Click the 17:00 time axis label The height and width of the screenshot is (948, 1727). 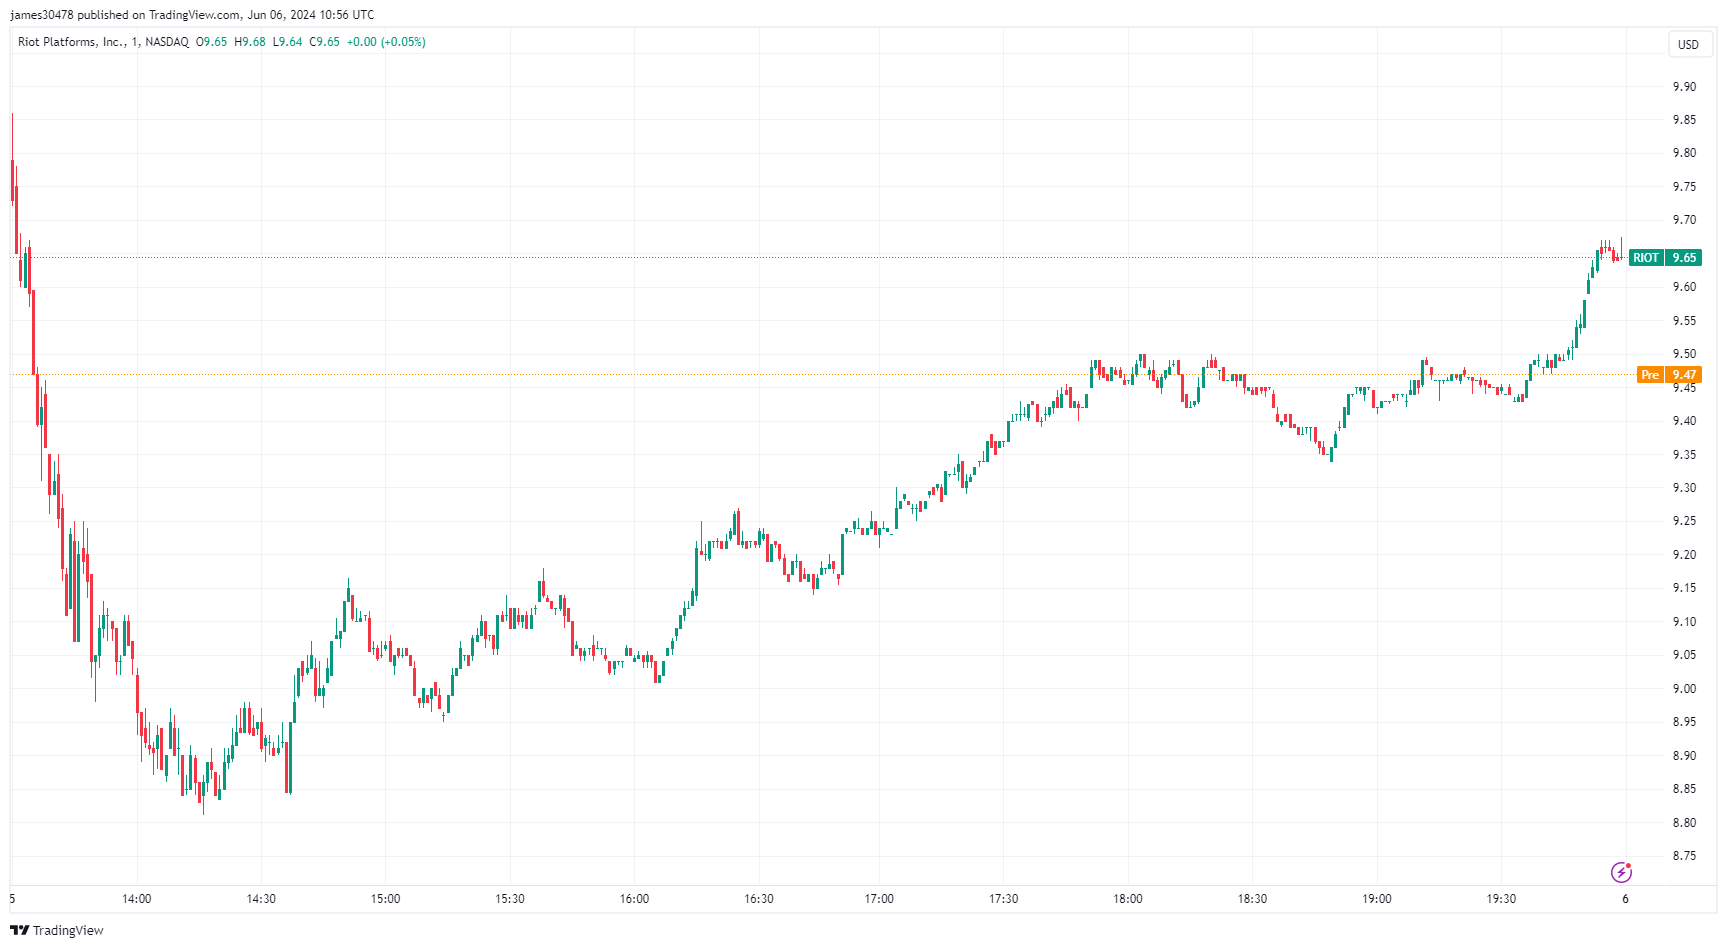click(x=879, y=899)
